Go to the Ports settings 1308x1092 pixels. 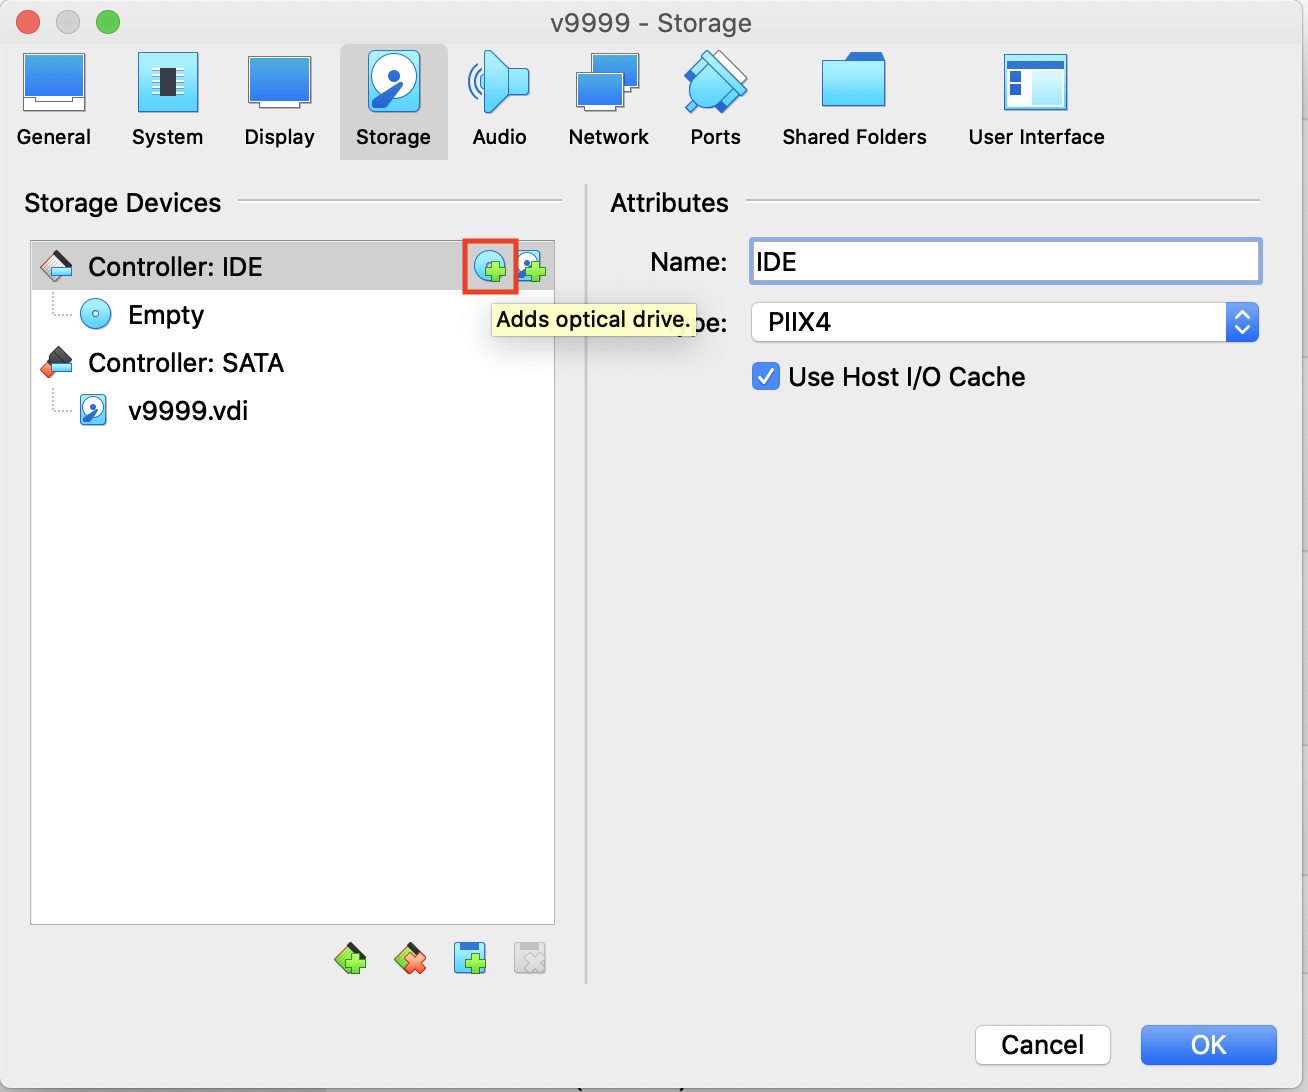click(x=715, y=101)
